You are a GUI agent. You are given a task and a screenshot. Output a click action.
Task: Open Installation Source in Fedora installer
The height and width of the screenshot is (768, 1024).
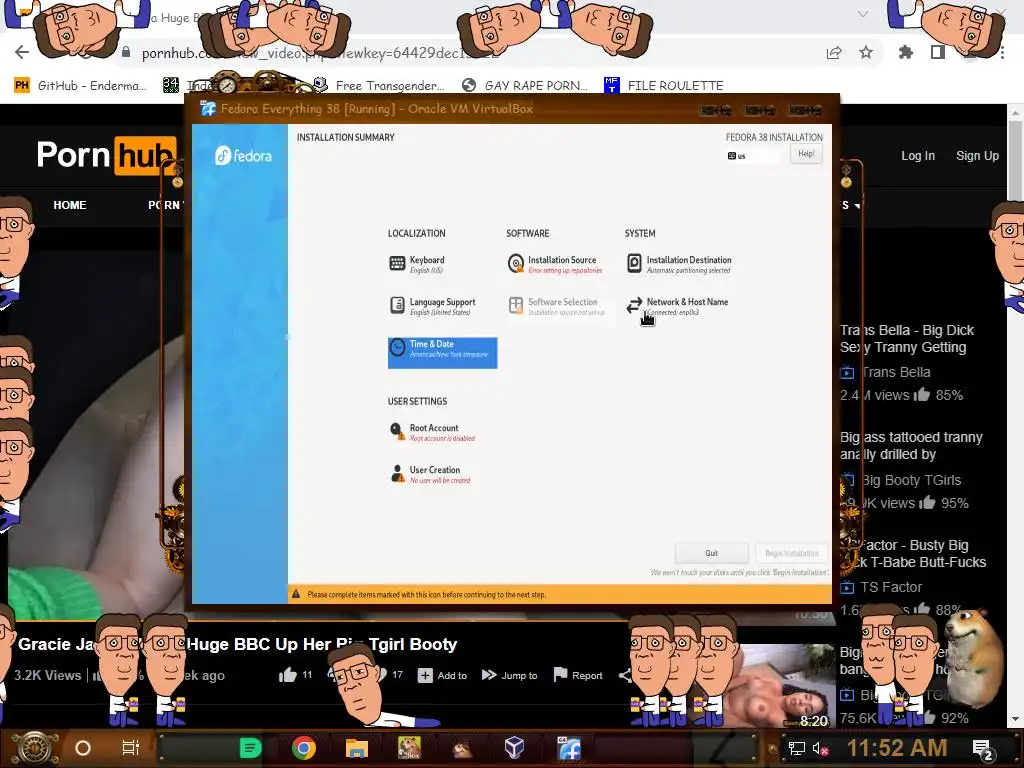(x=555, y=264)
